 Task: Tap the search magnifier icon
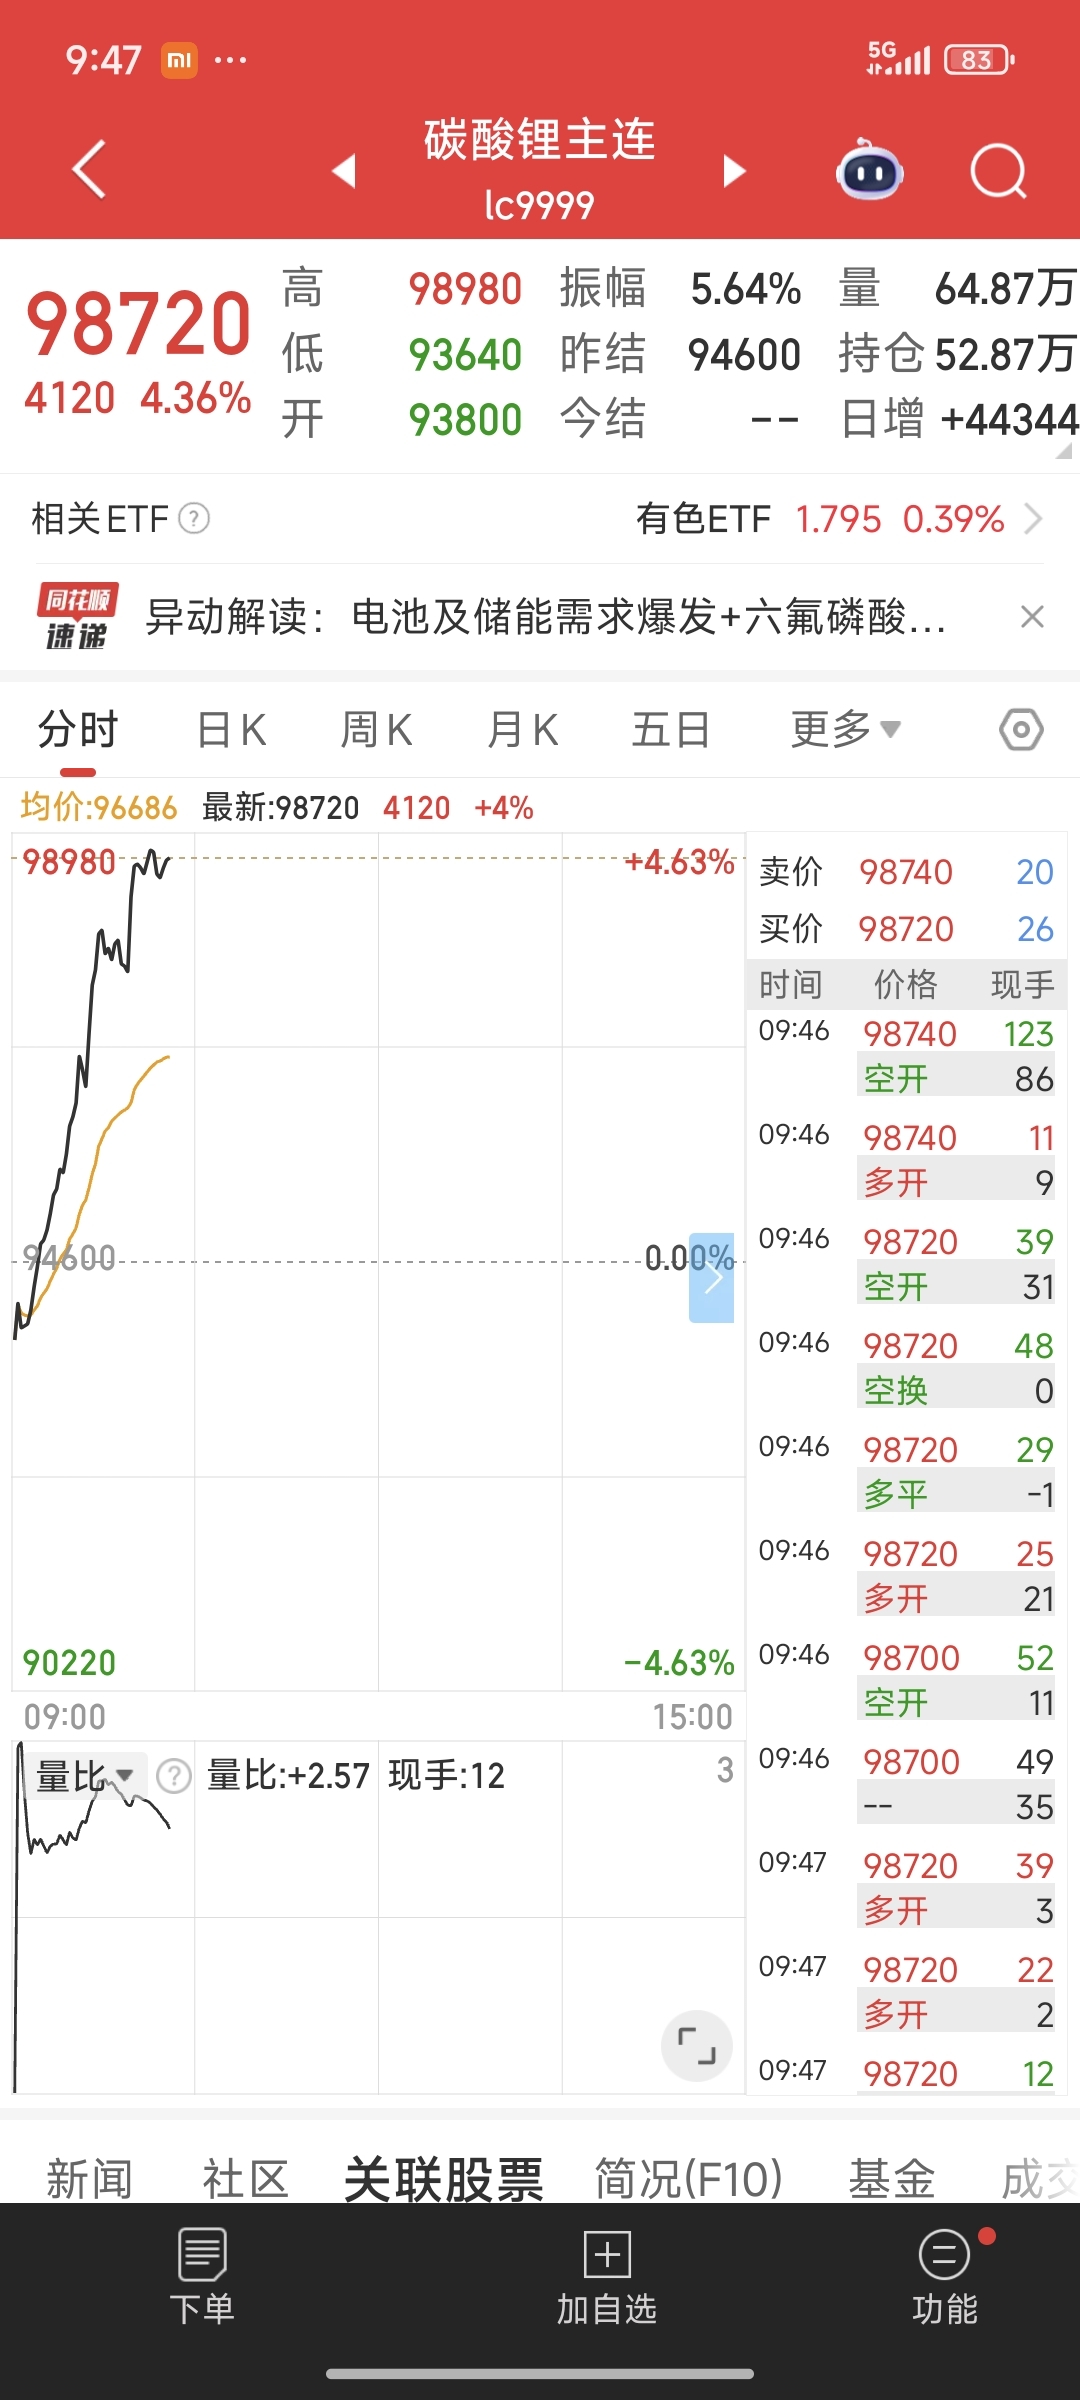click(x=998, y=171)
